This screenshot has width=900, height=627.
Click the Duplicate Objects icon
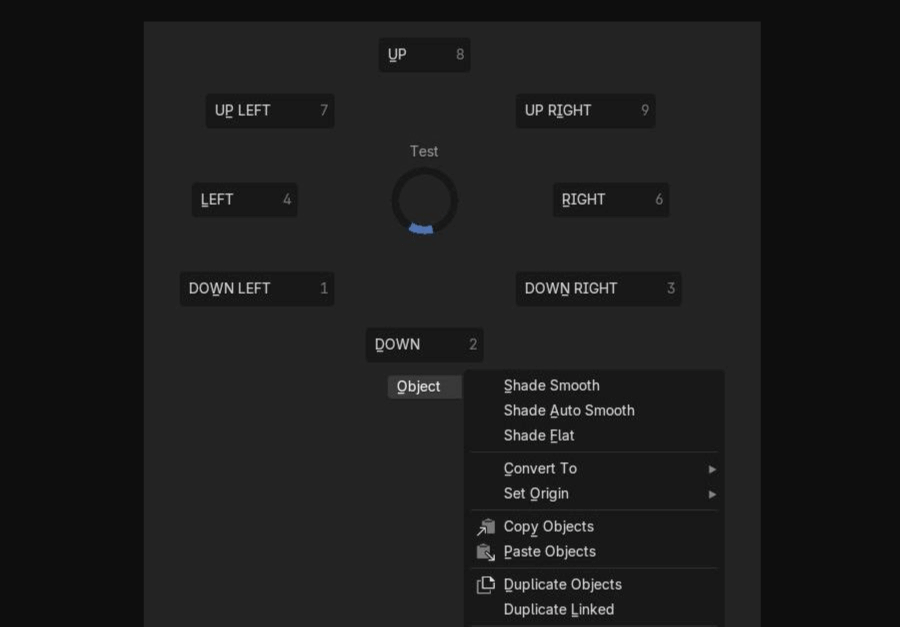(486, 585)
